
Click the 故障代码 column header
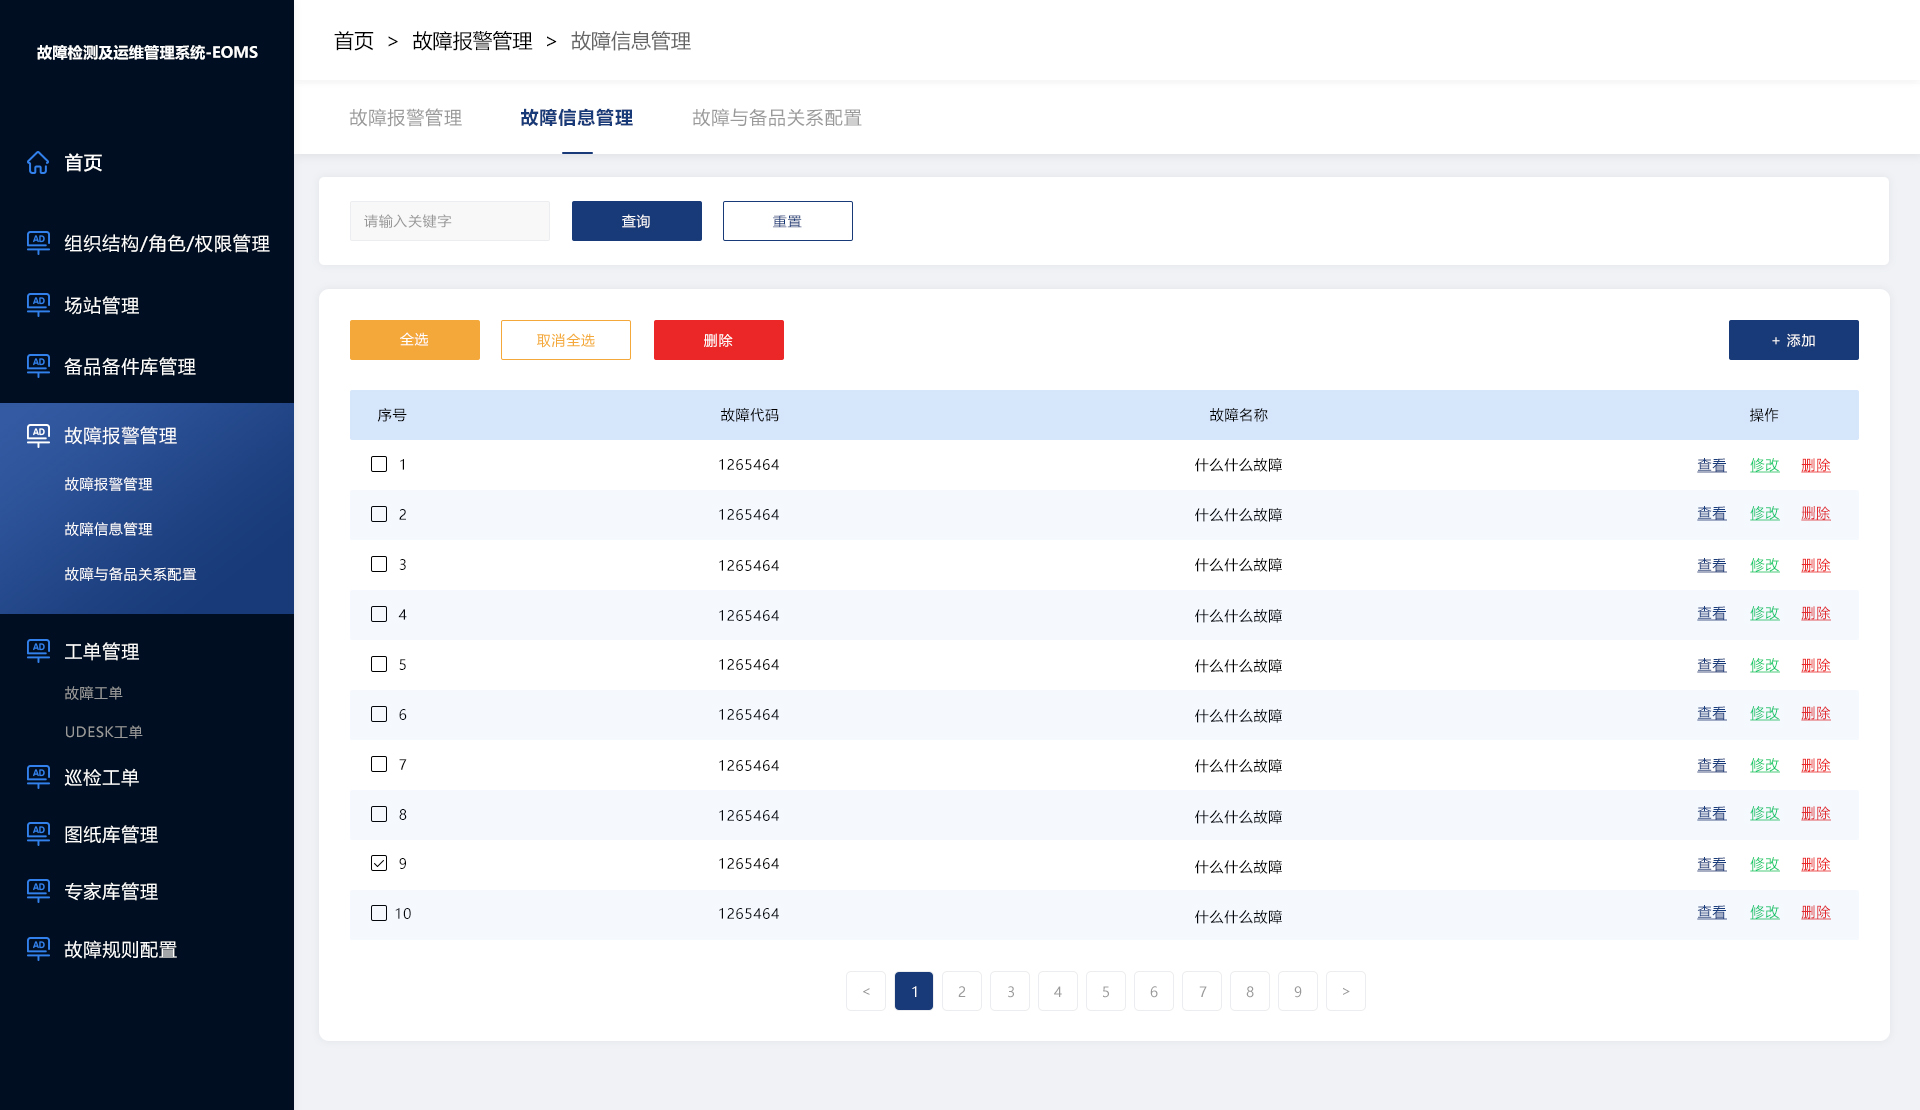[x=749, y=415]
